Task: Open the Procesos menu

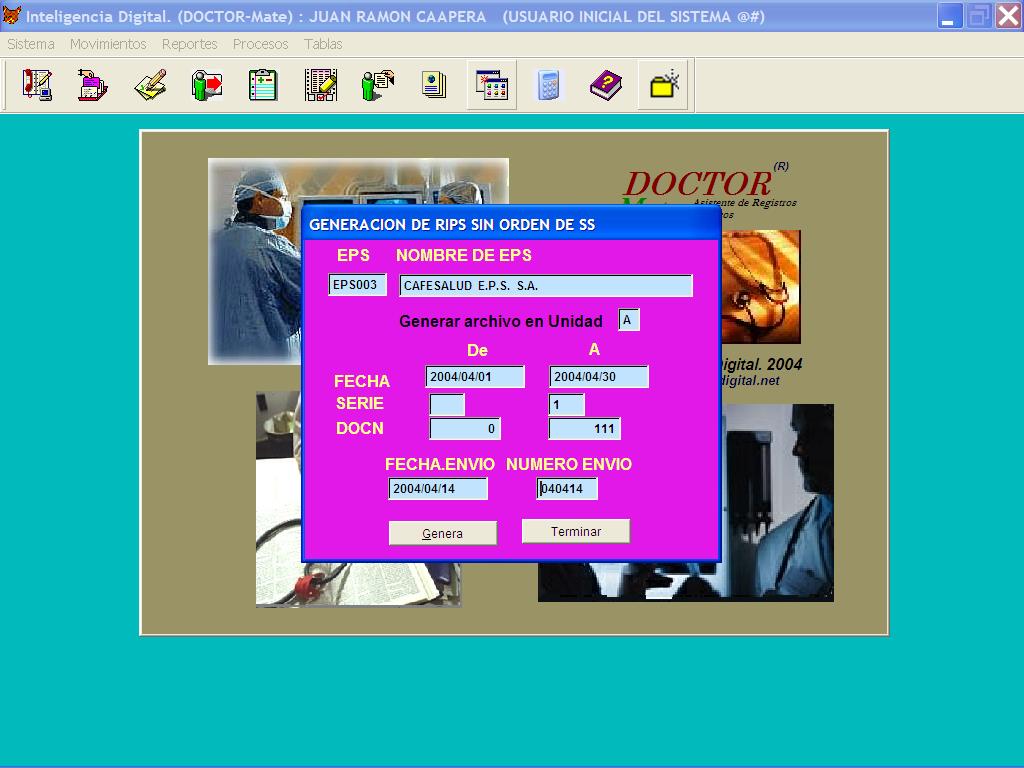Action: [x=261, y=44]
